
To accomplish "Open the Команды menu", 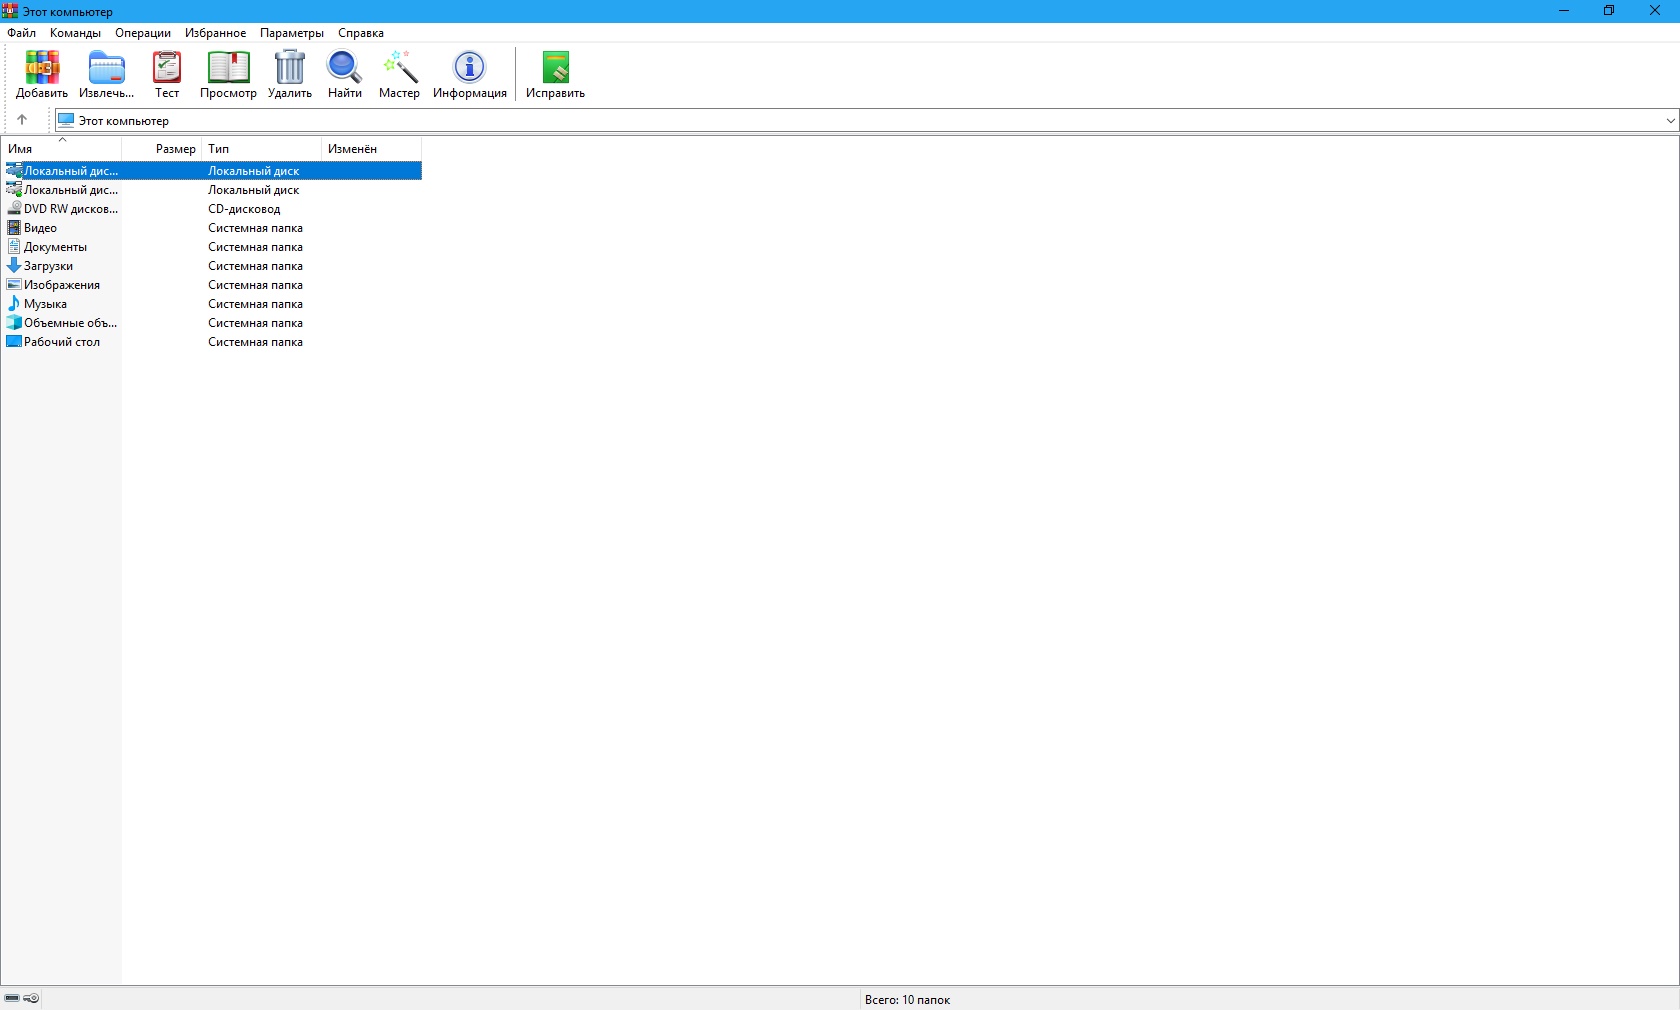I will [75, 33].
